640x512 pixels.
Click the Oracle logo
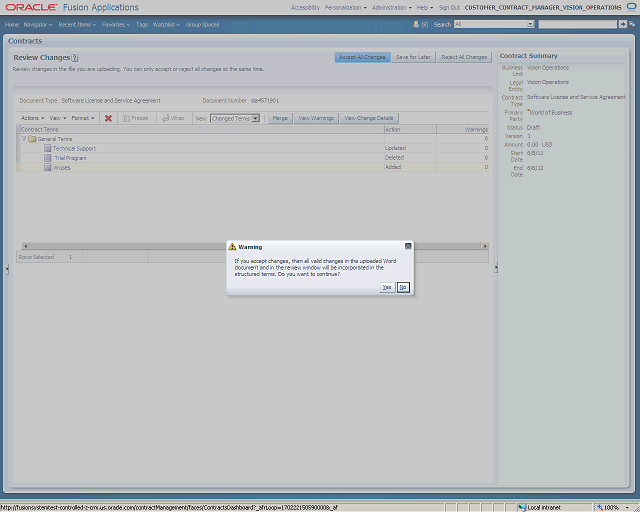[31, 7]
